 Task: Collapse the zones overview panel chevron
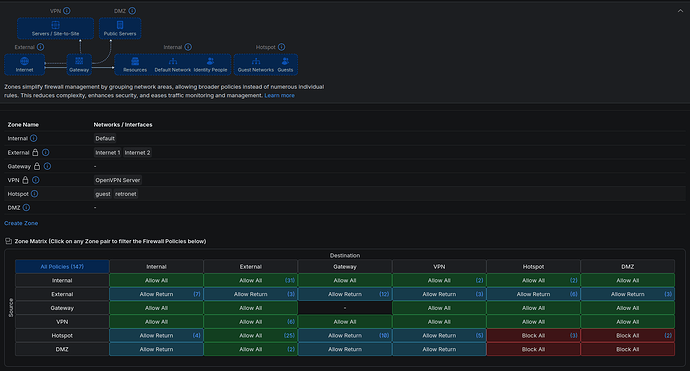(680, 11)
